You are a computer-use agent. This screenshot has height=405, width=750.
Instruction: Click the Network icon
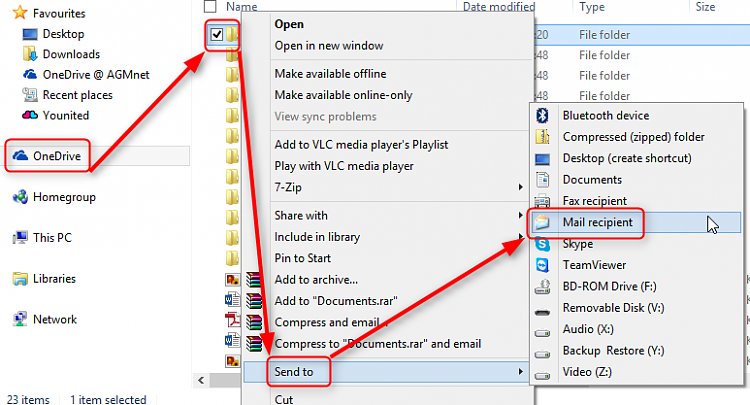(x=20, y=319)
